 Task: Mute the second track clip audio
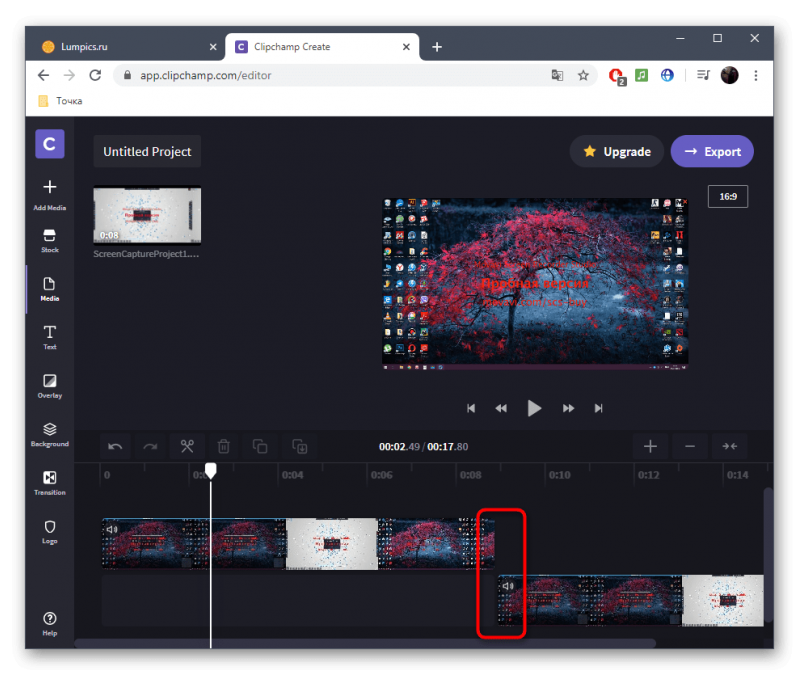click(x=508, y=586)
